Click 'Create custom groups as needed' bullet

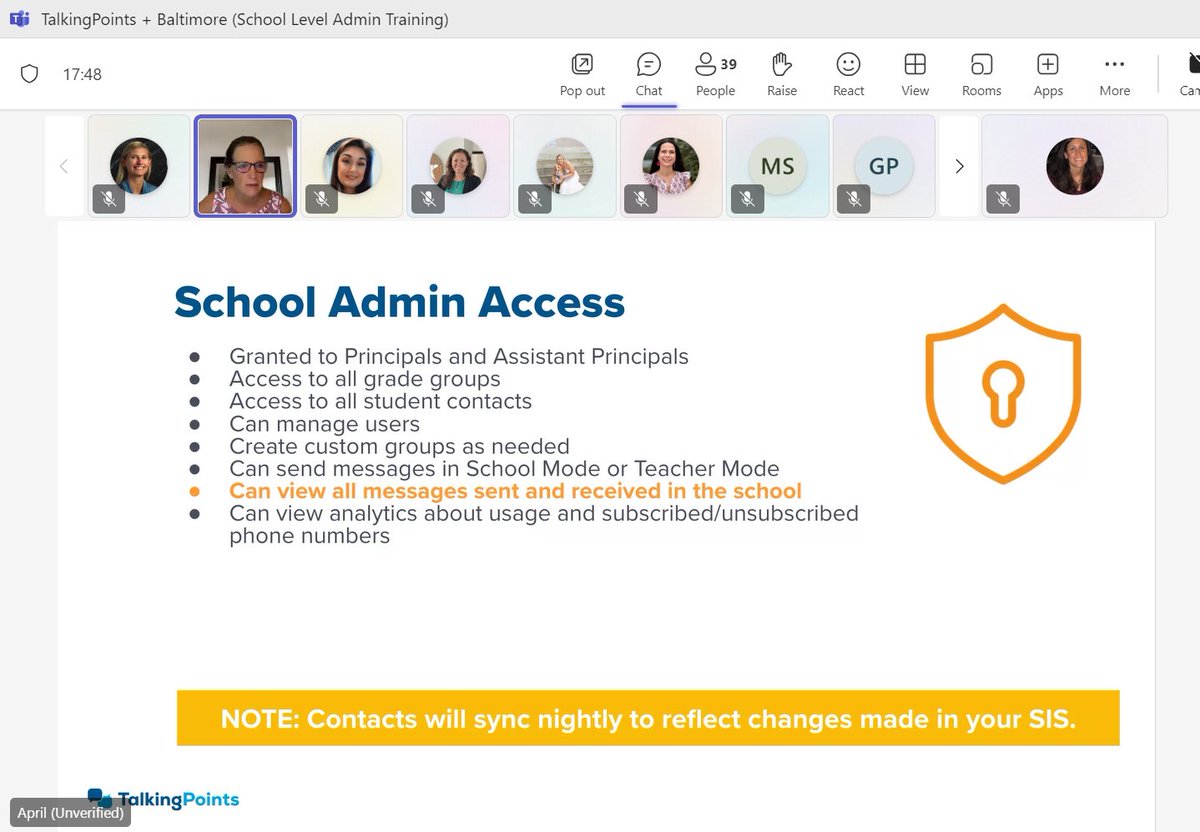tap(399, 446)
